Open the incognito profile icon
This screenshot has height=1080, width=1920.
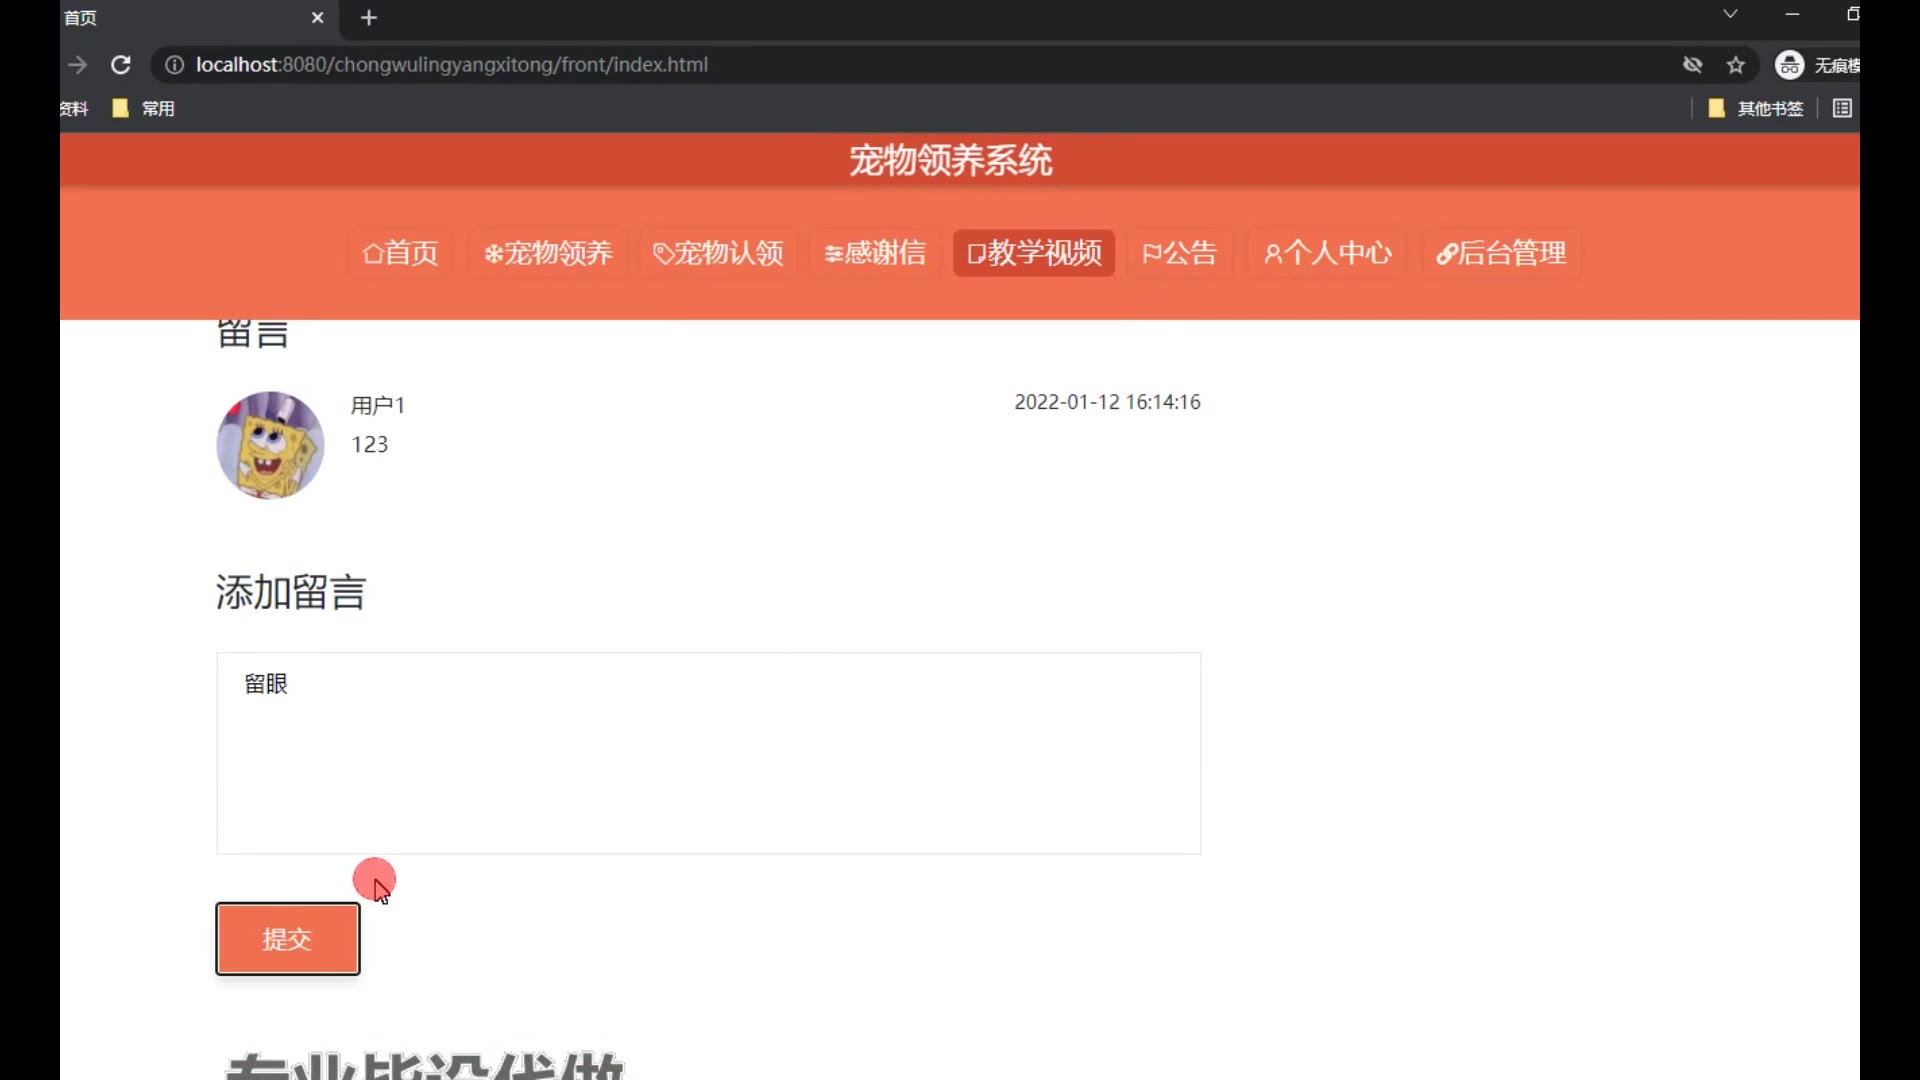click(1789, 65)
